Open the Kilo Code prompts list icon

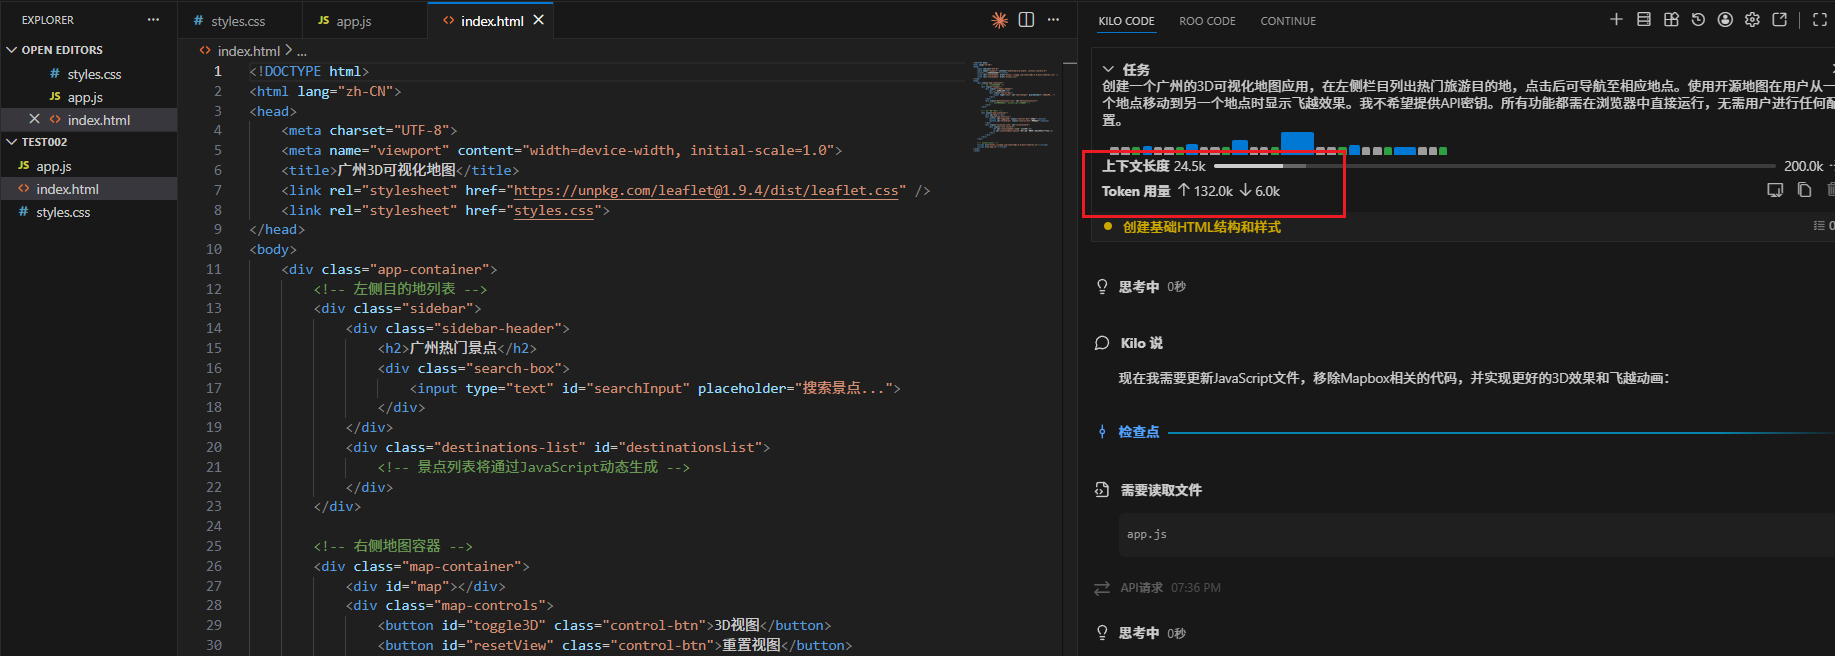click(1644, 19)
